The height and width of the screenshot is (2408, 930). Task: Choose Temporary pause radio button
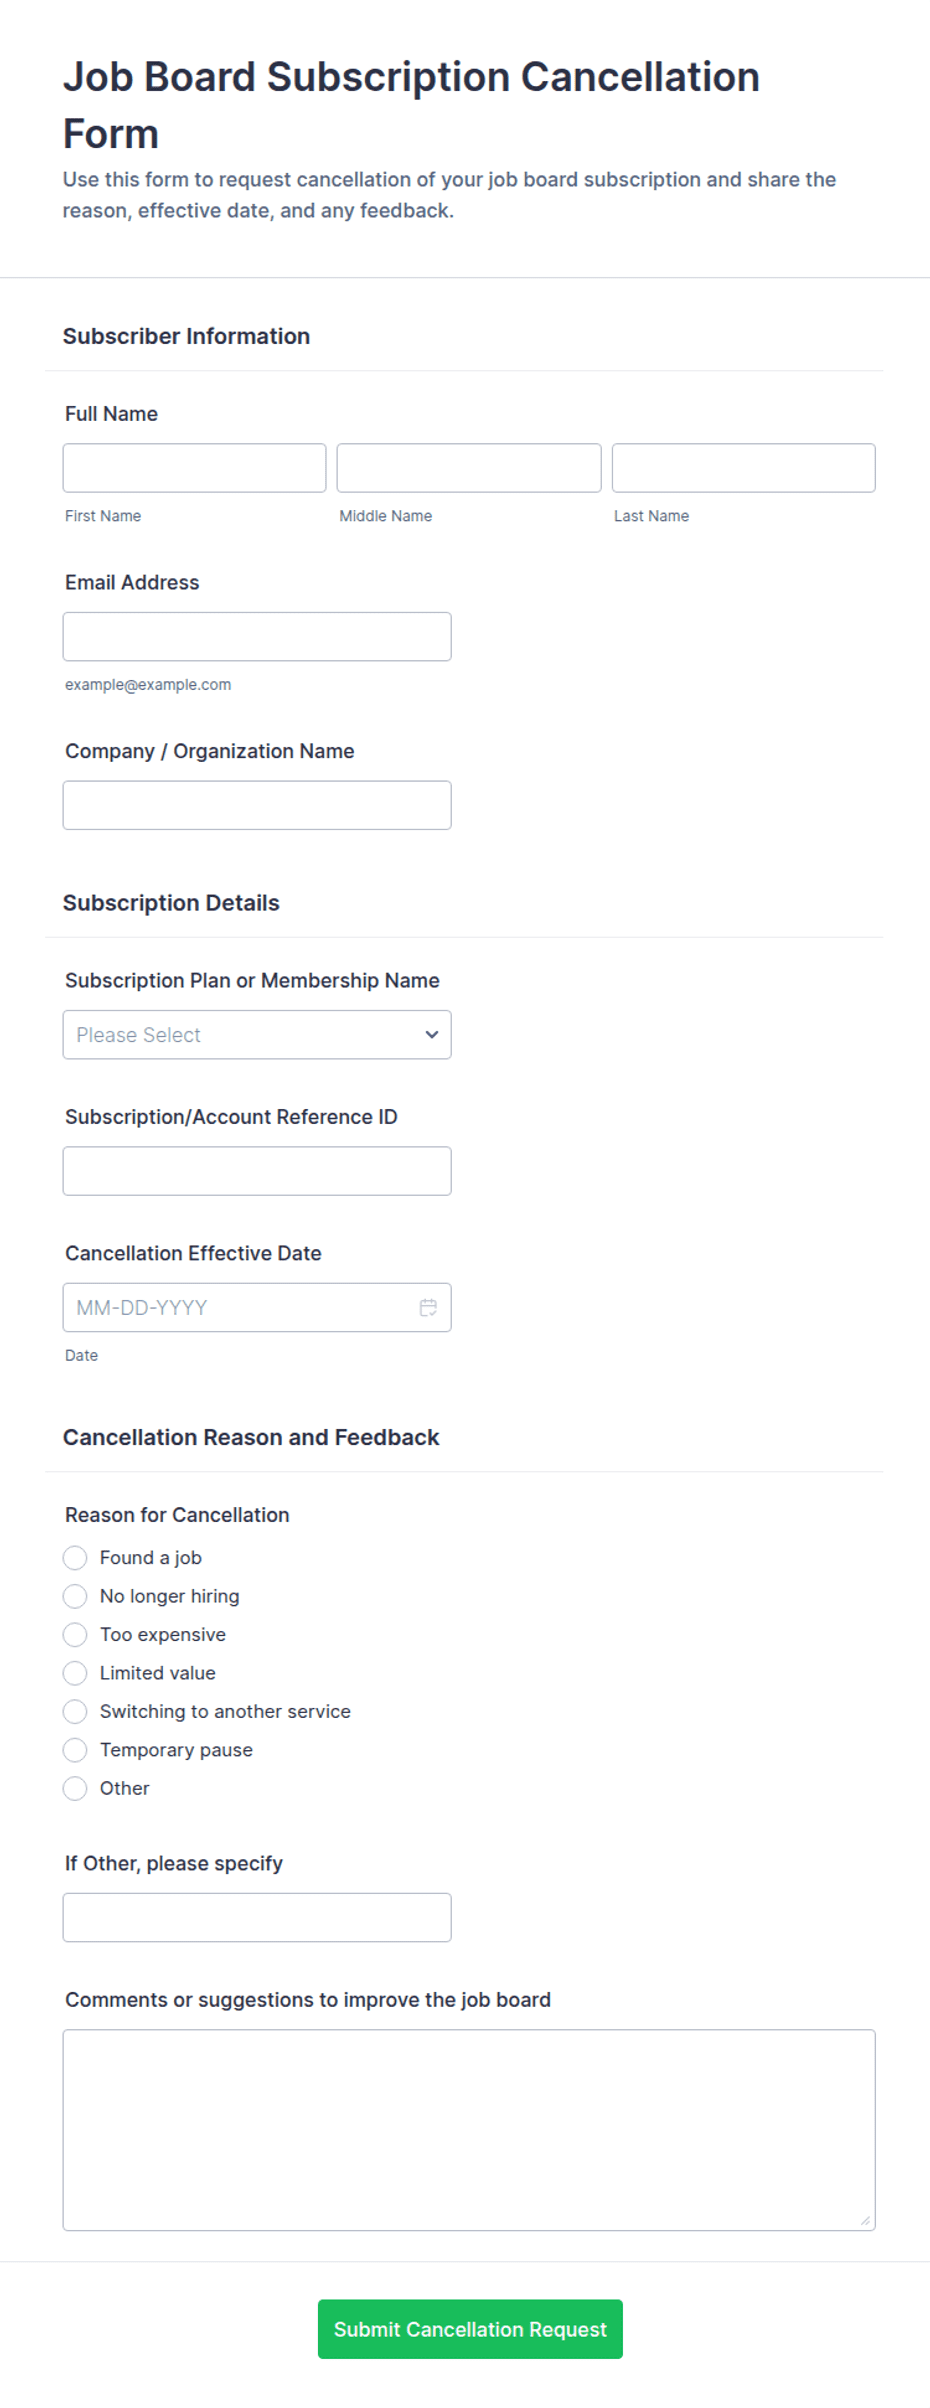[x=75, y=1749]
